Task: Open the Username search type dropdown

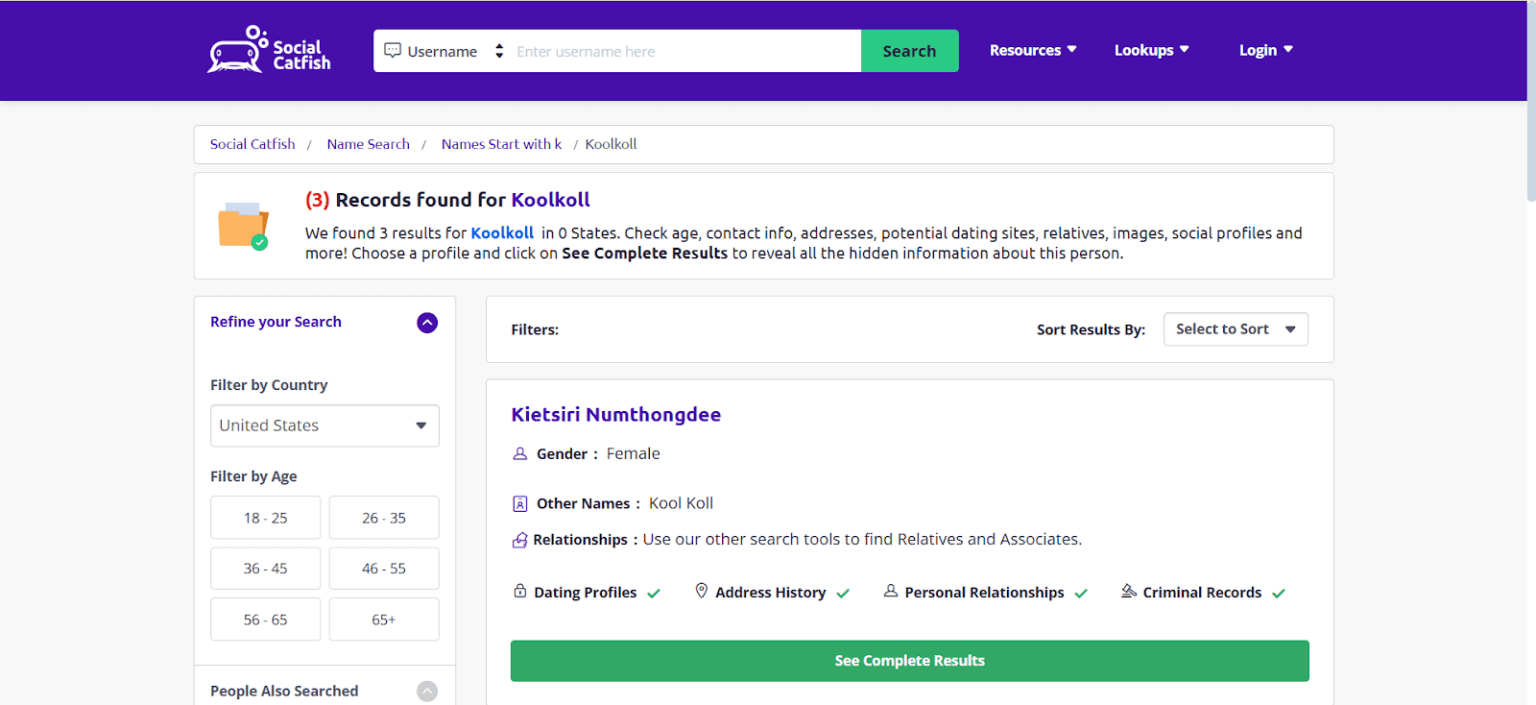Action: 444,51
